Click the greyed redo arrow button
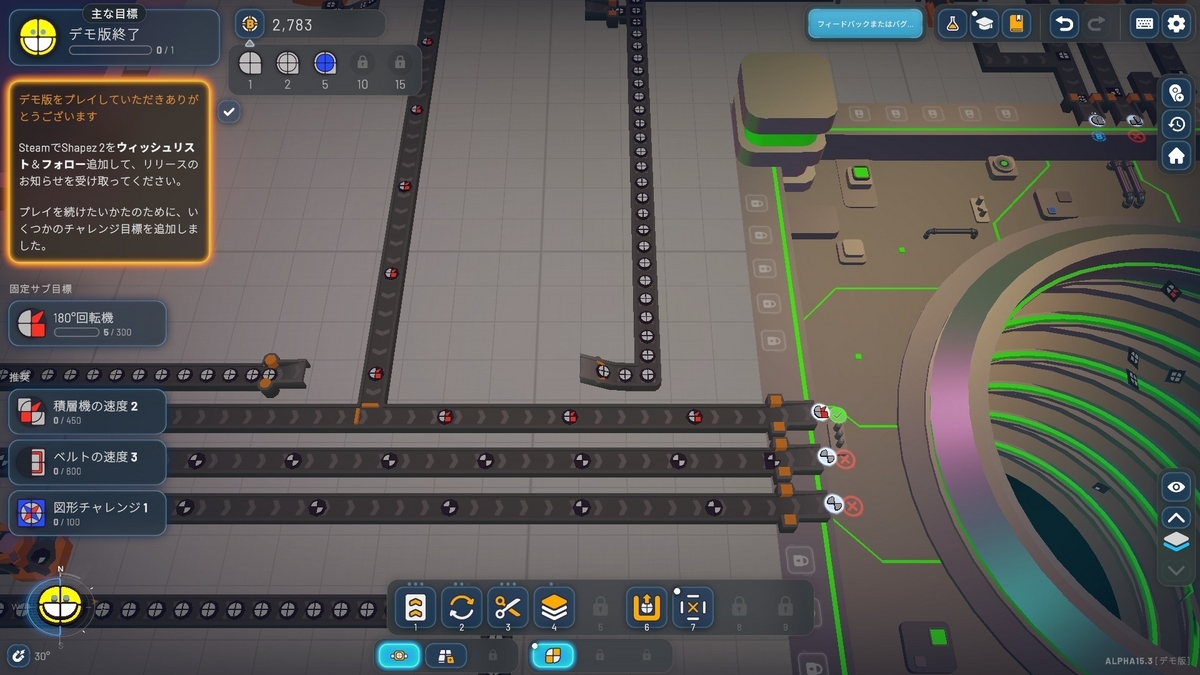This screenshot has width=1200, height=675. pyautogui.click(x=1096, y=24)
